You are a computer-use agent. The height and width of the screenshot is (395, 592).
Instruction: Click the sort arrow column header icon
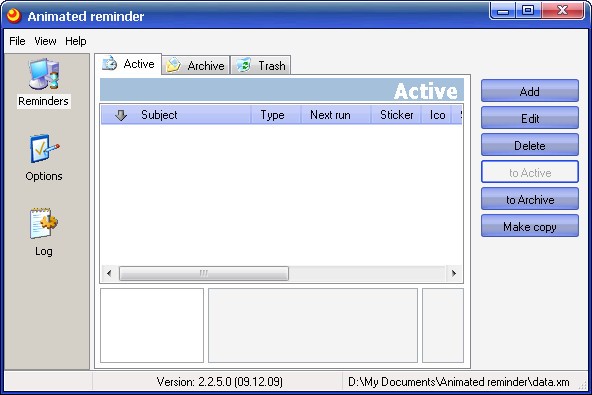coord(121,115)
